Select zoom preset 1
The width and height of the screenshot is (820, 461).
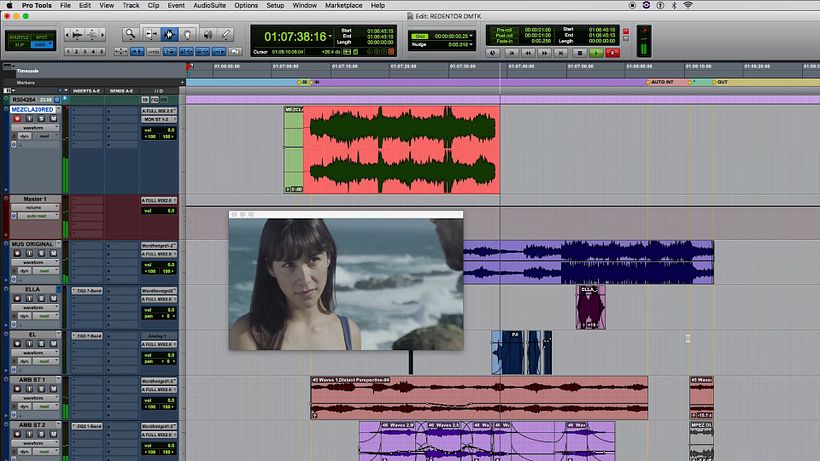(x=68, y=52)
